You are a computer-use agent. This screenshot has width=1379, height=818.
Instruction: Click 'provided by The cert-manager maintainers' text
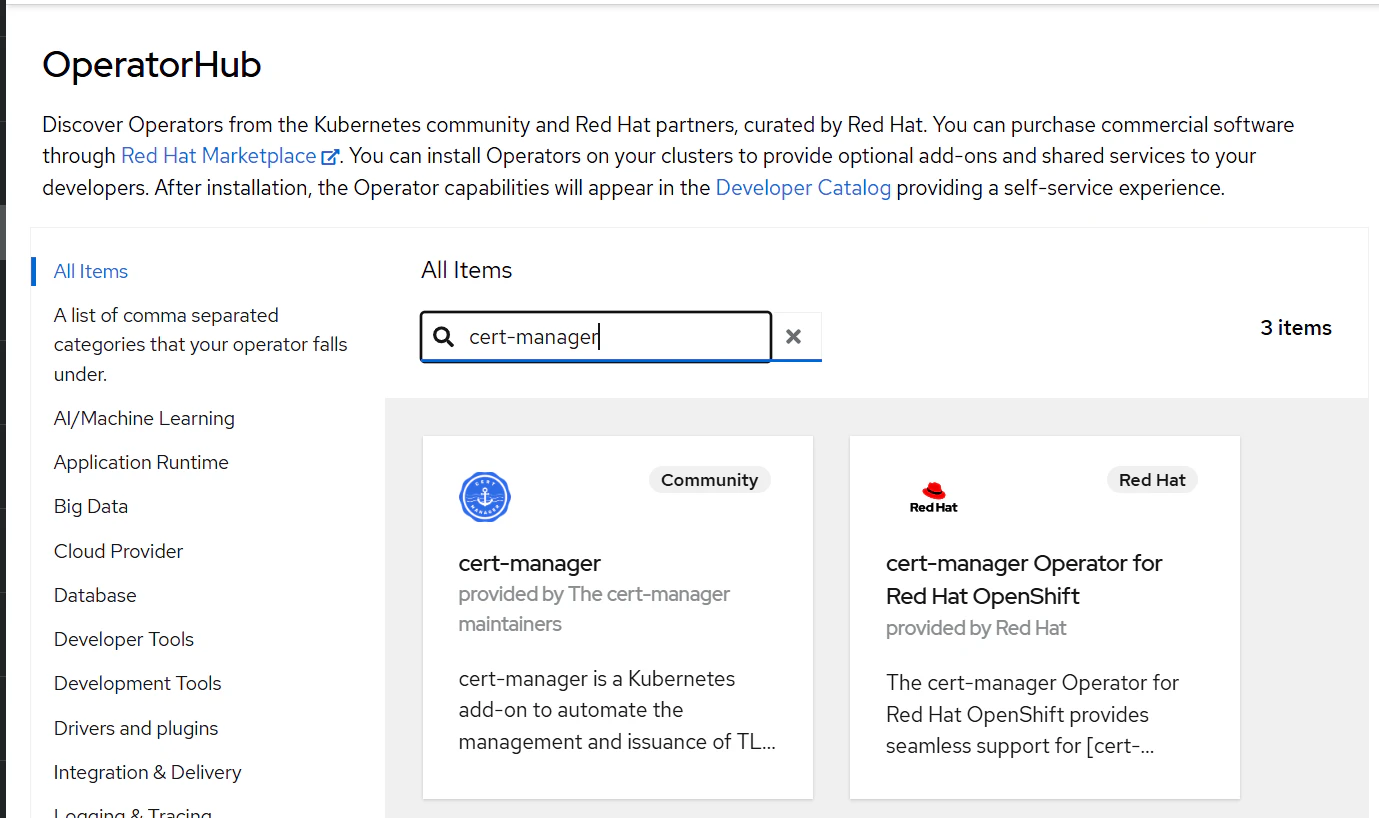pos(594,609)
